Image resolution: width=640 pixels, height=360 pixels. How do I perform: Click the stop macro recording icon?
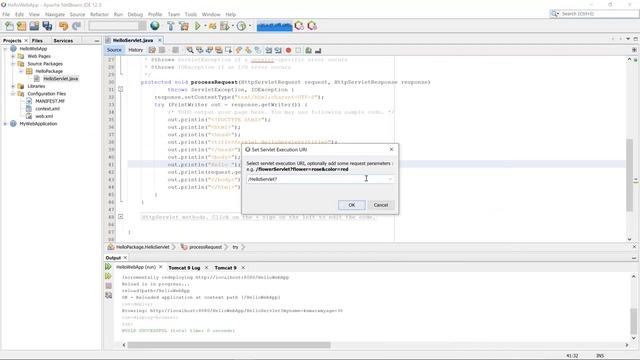pyautogui.click(x=298, y=50)
